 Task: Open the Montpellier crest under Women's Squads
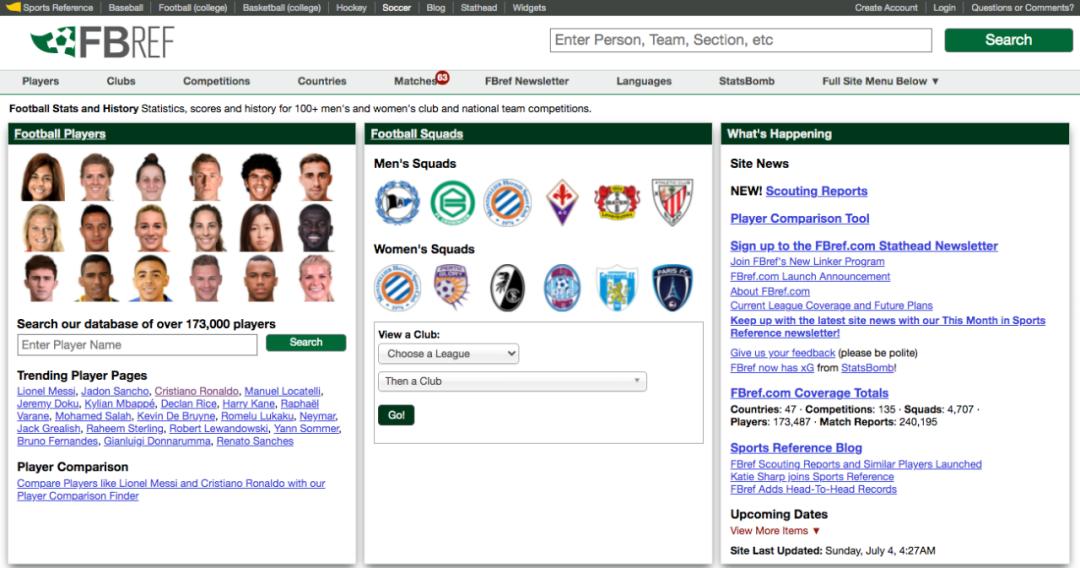tap(397, 288)
